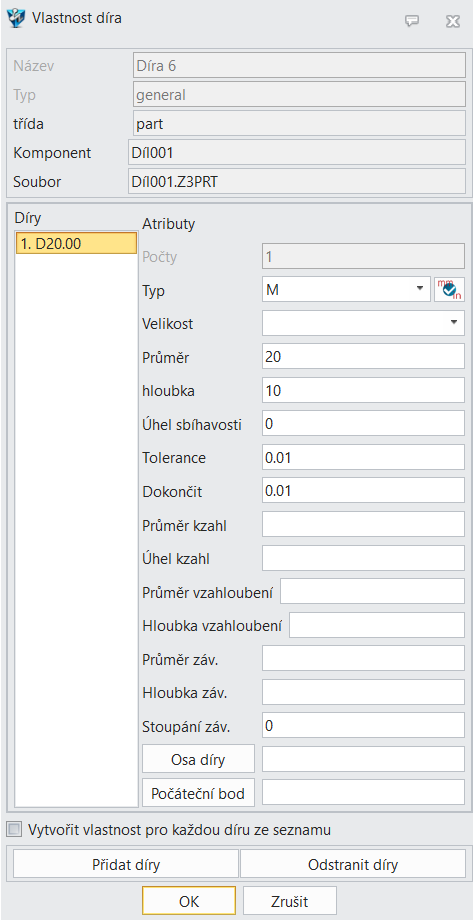Open the Typ dropdown showing M

(347, 289)
